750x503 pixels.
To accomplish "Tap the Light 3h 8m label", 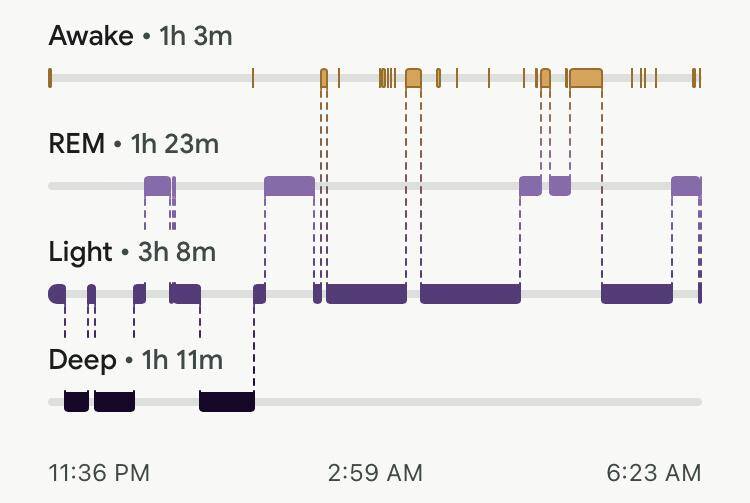I will click(131, 252).
